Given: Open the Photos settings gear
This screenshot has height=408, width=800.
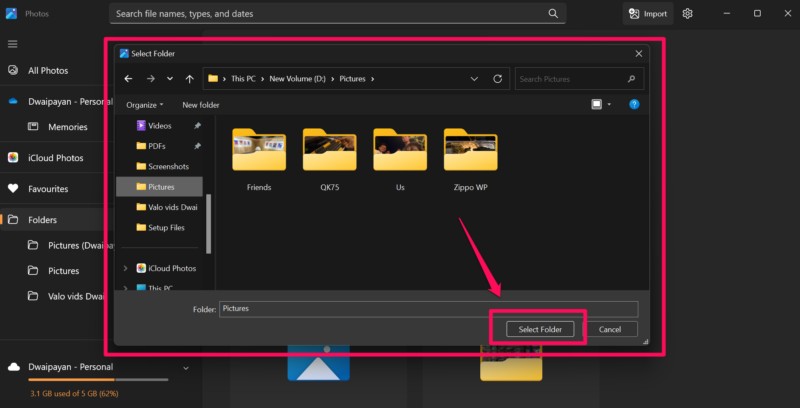Looking at the screenshot, I should click(687, 13).
